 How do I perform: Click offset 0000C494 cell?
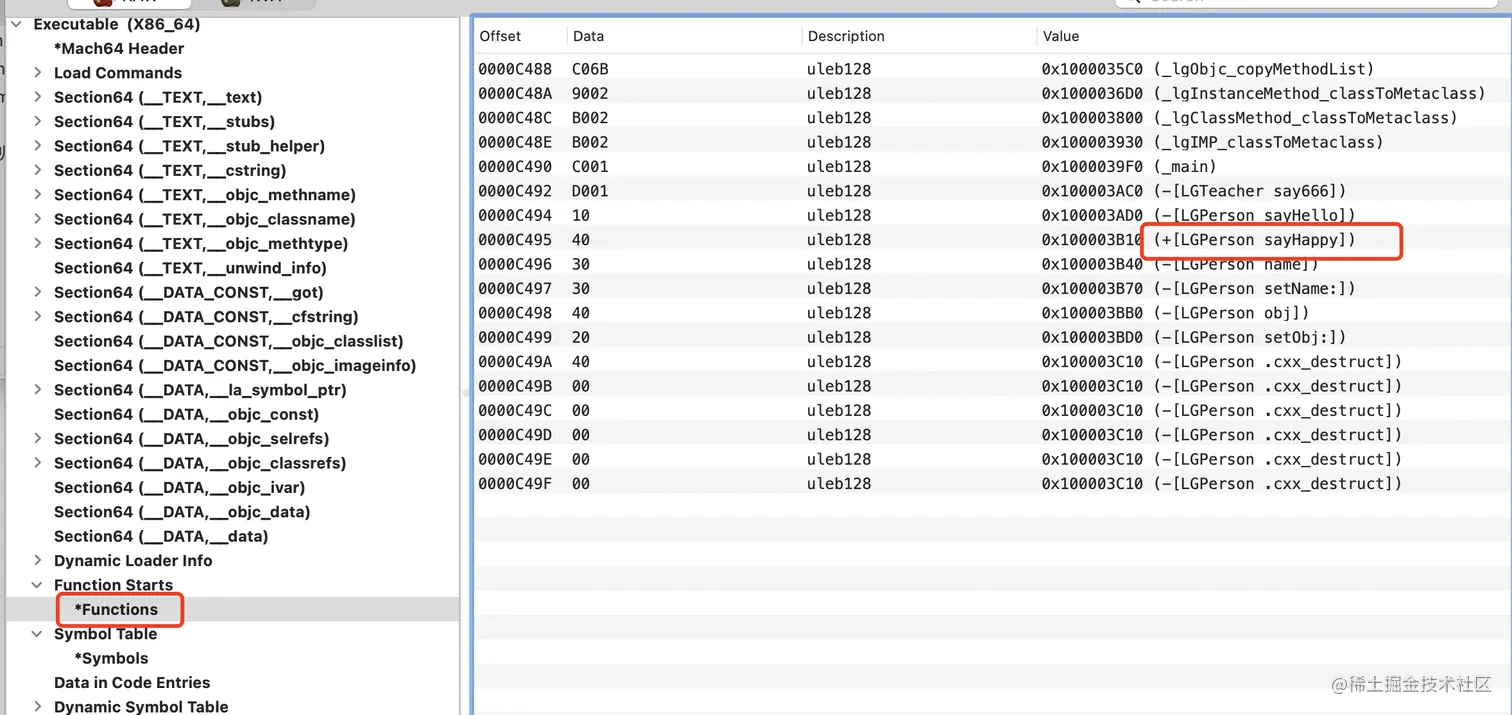point(515,215)
